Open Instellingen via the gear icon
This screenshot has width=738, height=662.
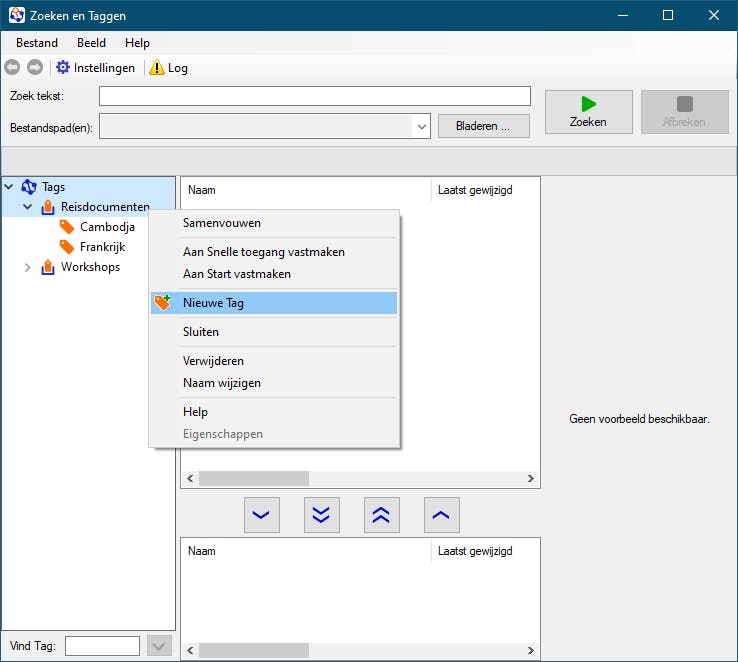tap(63, 68)
